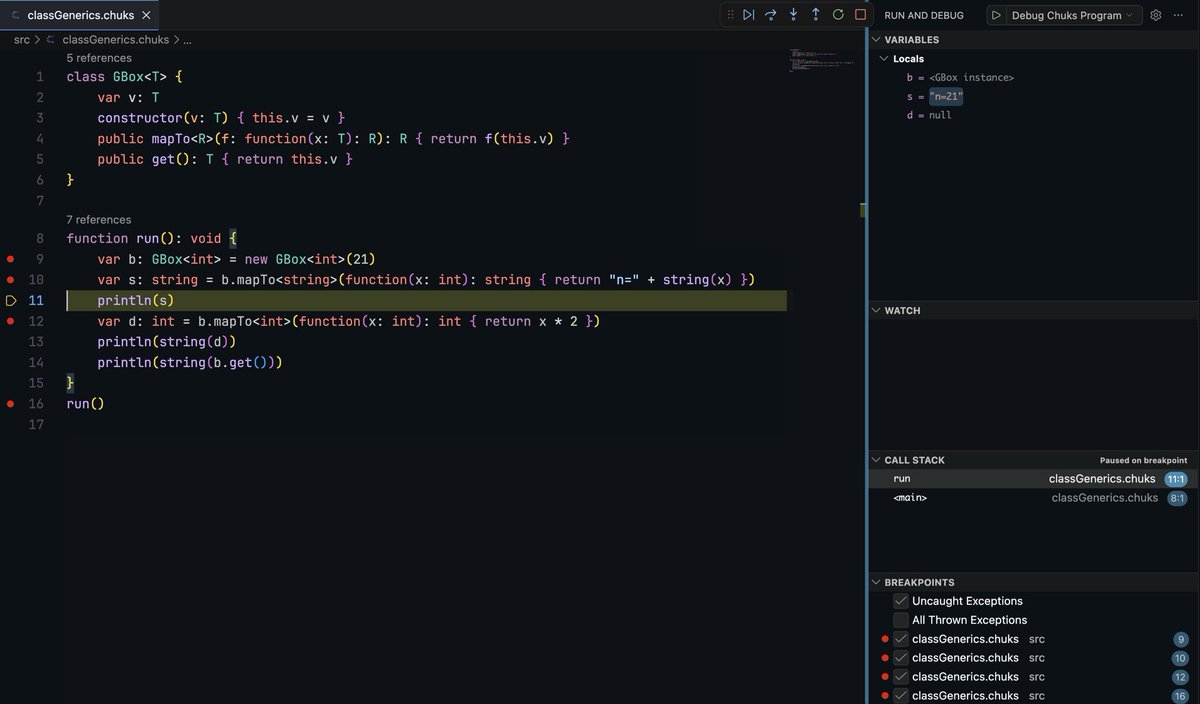
Task: Enable All Thrown Exceptions checkbox
Action: (901, 620)
